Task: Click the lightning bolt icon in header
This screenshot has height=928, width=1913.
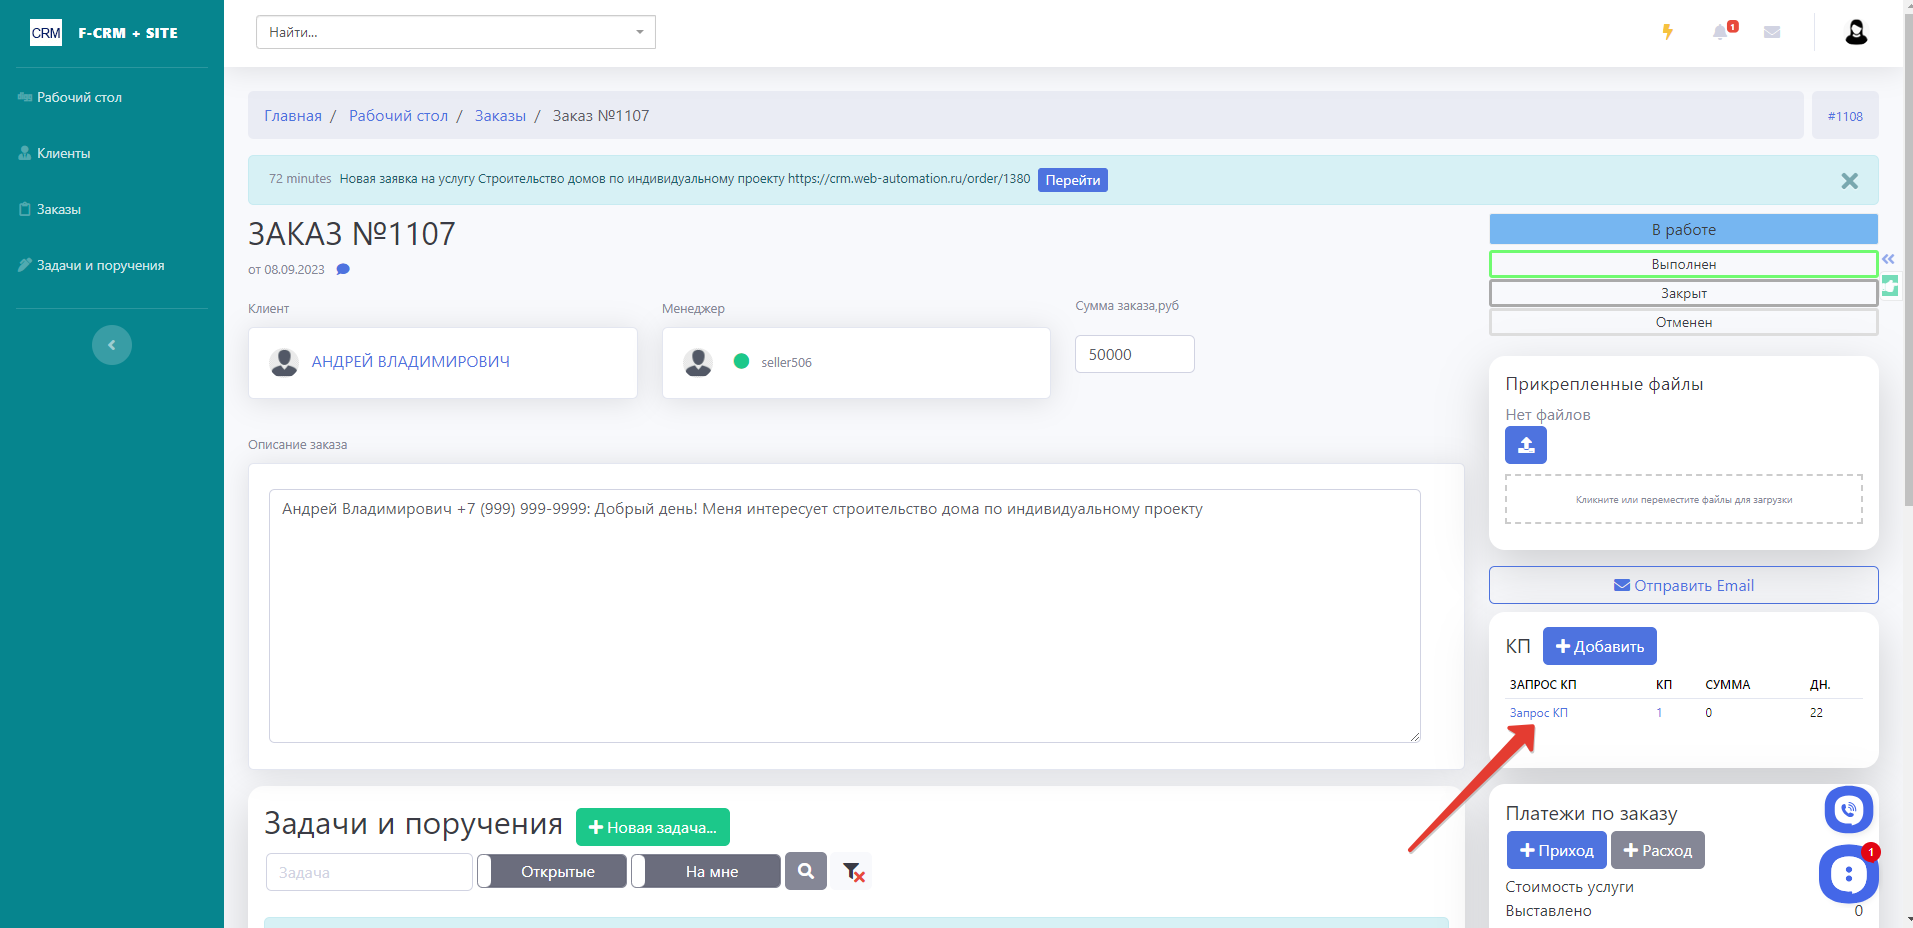Action: pos(1667,32)
